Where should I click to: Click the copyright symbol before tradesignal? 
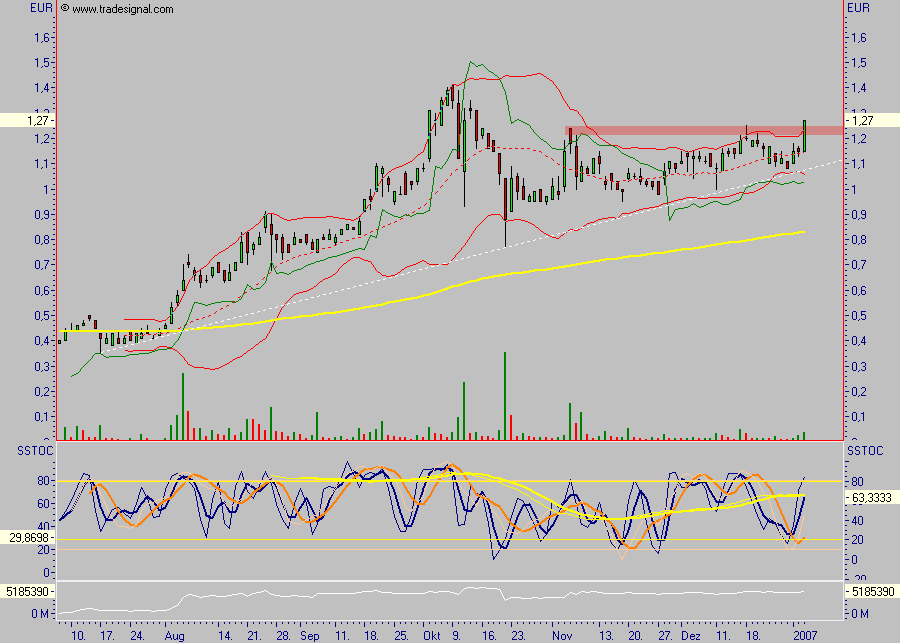click(65, 9)
